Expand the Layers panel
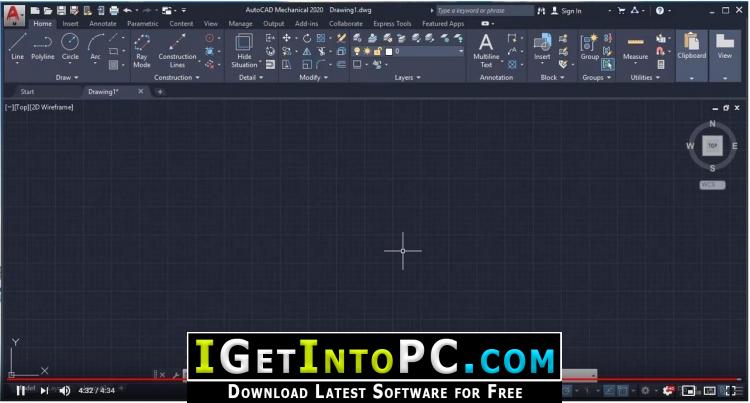 click(x=408, y=77)
